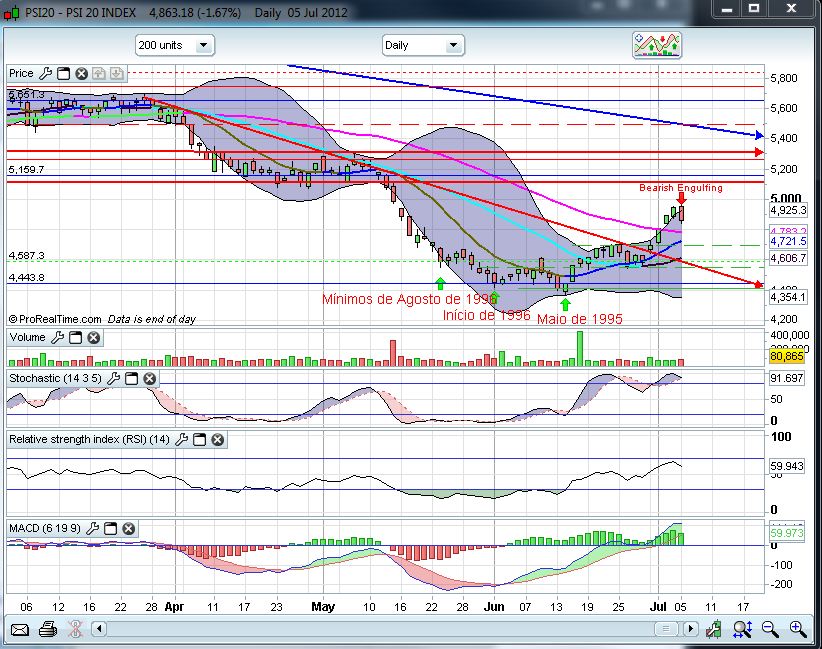Click the 91.697 stochastic value tag
Viewport: 822px width, 649px height.
[786, 378]
